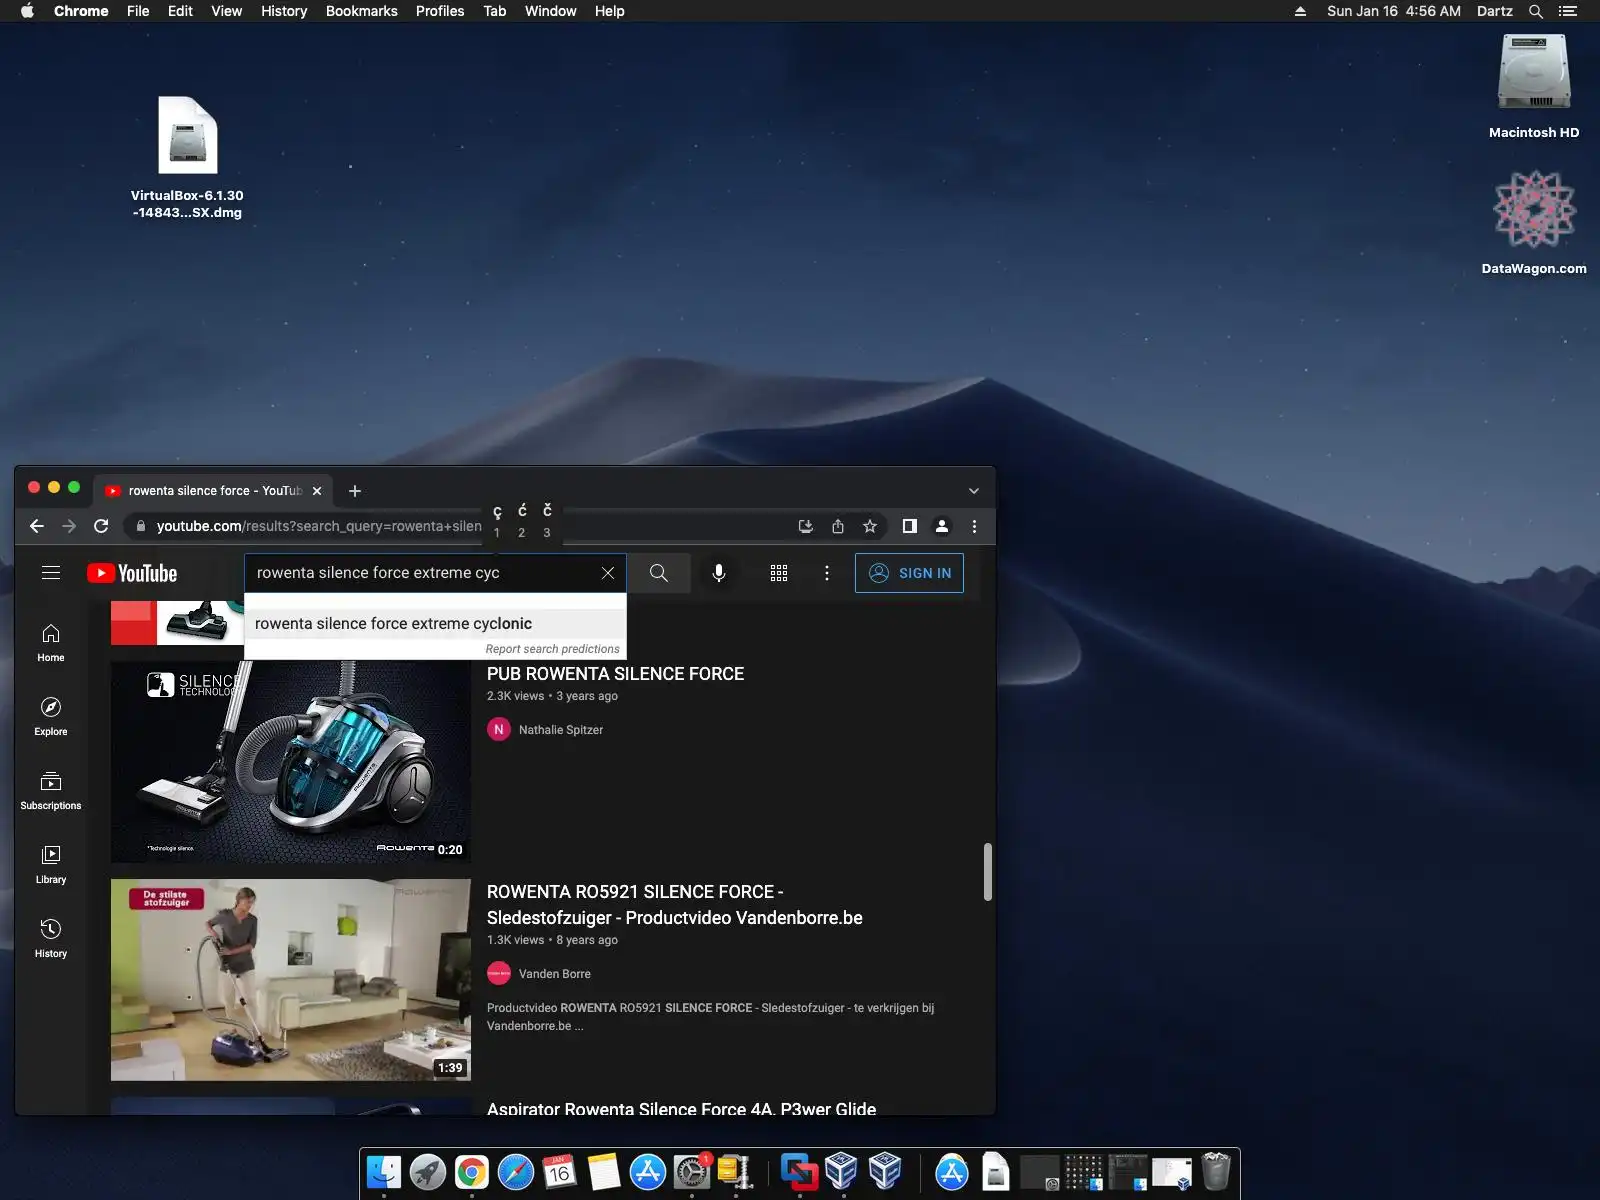Bookmark this page with the star icon
The image size is (1600, 1200).
(870, 526)
